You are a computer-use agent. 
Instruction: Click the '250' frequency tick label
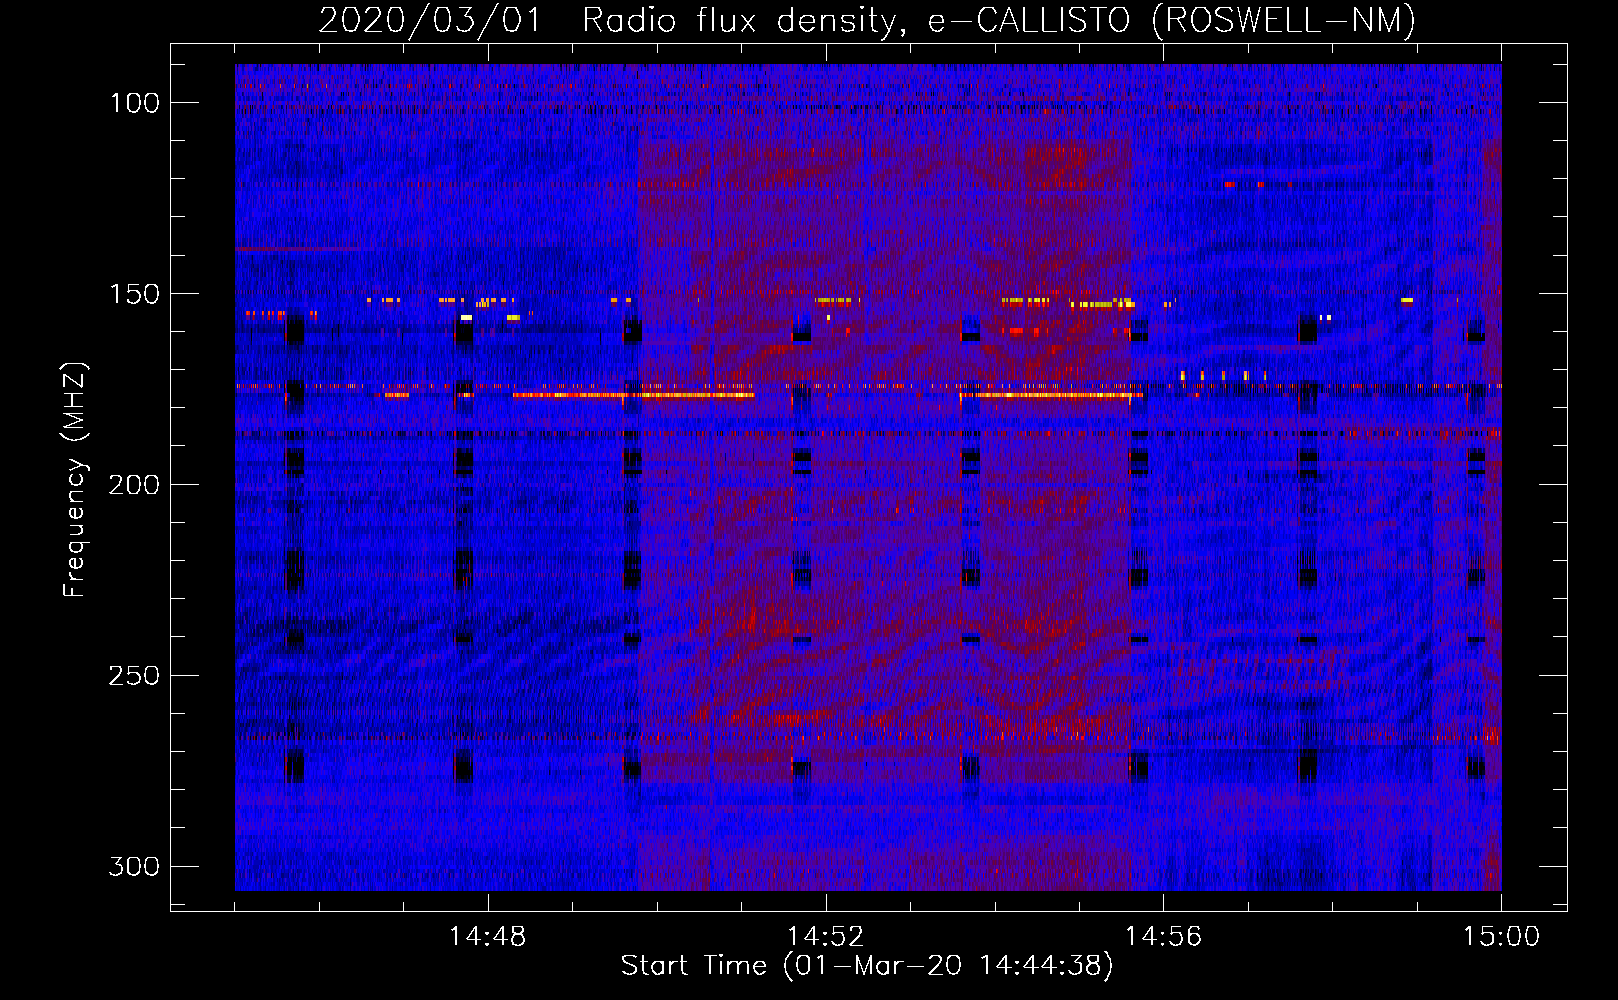[134, 676]
